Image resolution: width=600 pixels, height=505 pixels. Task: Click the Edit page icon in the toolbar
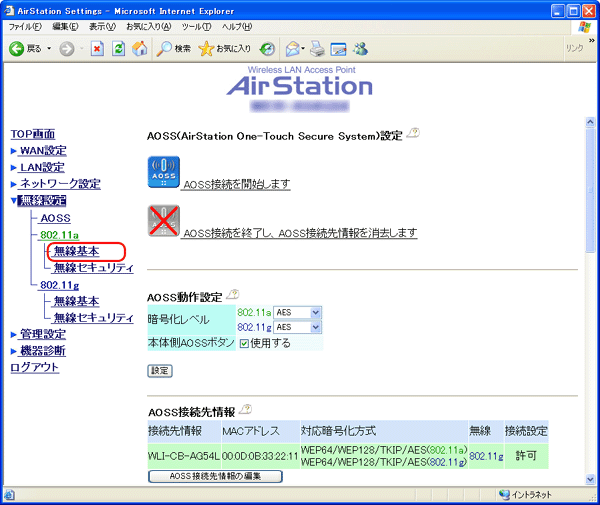point(339,49)
